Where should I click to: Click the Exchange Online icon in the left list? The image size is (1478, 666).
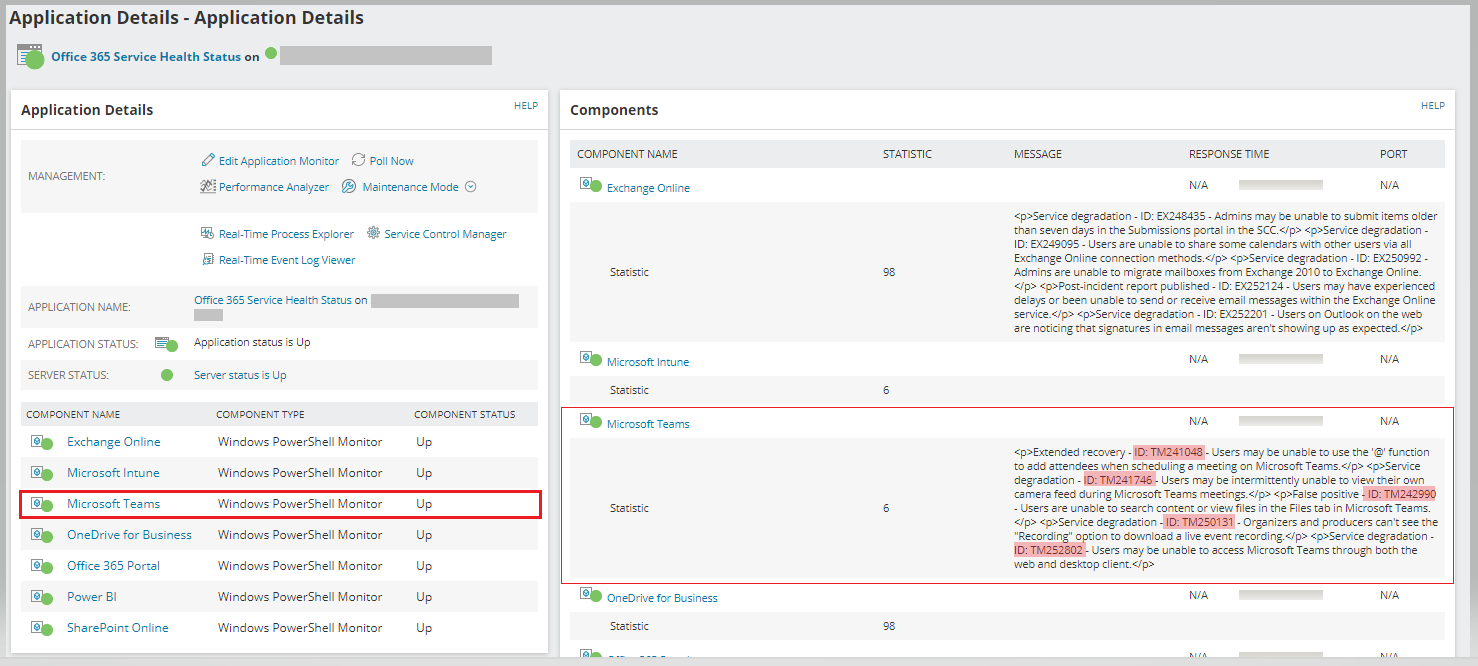coord(41,442)
